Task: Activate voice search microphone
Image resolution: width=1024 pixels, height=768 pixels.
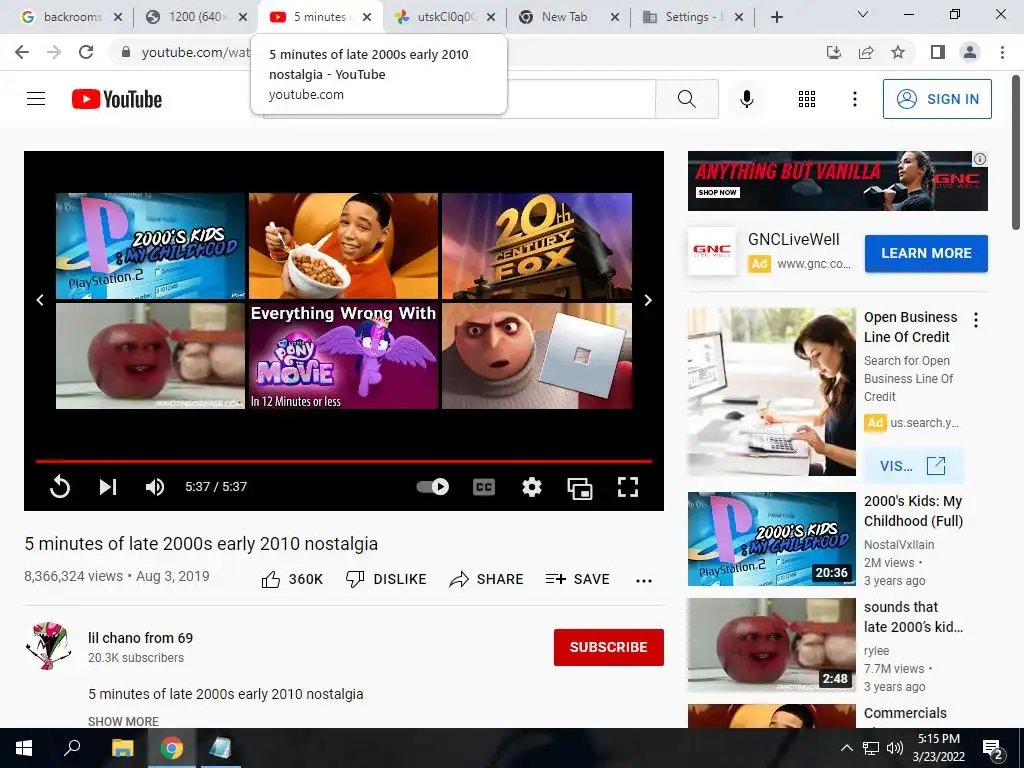Action: [746, 99]
